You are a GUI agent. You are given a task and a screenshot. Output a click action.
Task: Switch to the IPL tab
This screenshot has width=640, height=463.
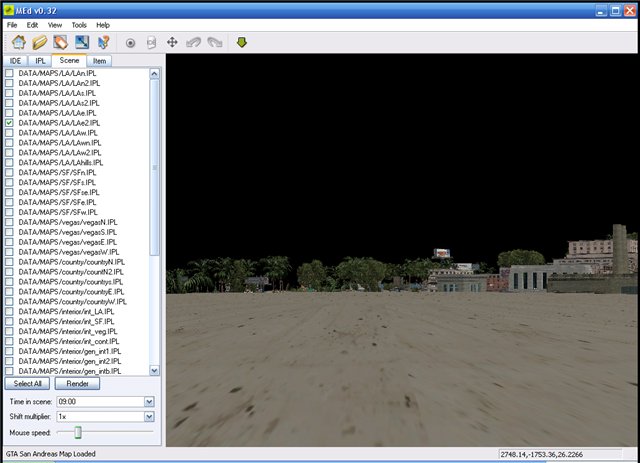pyautogui.click(x=41, y=61)
